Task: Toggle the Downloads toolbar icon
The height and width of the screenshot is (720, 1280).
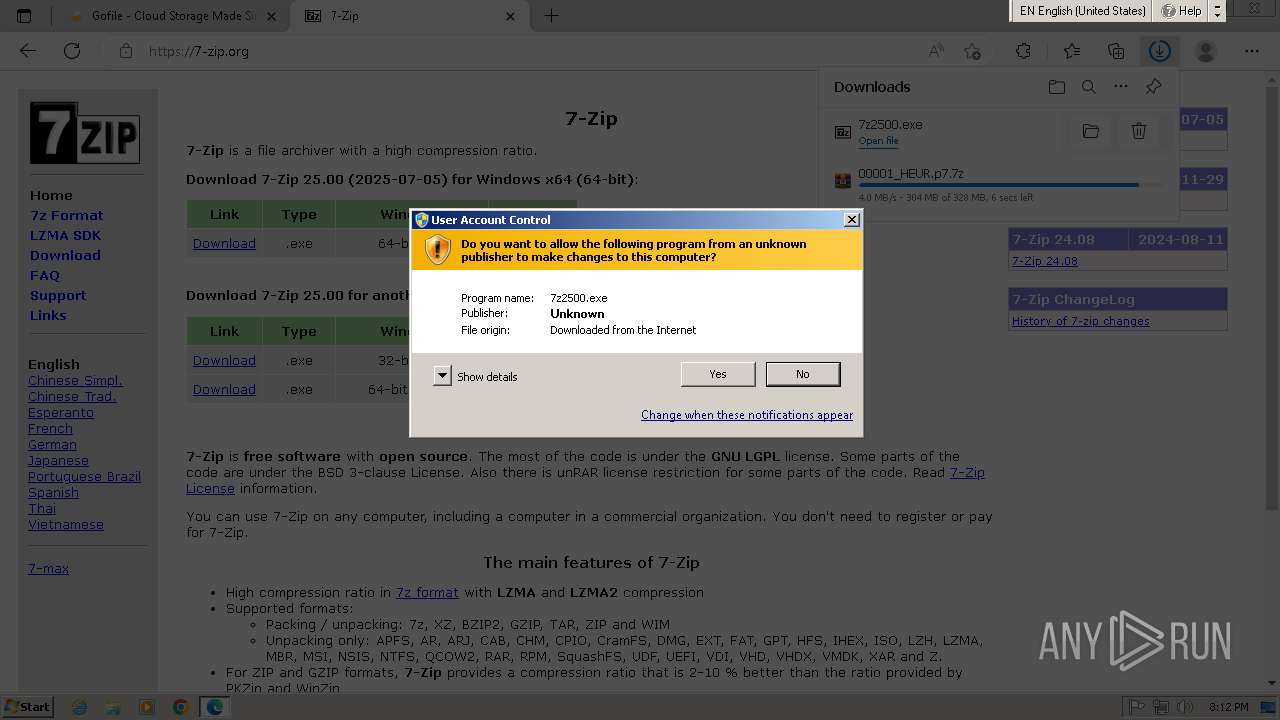Action: (1160, 51)
